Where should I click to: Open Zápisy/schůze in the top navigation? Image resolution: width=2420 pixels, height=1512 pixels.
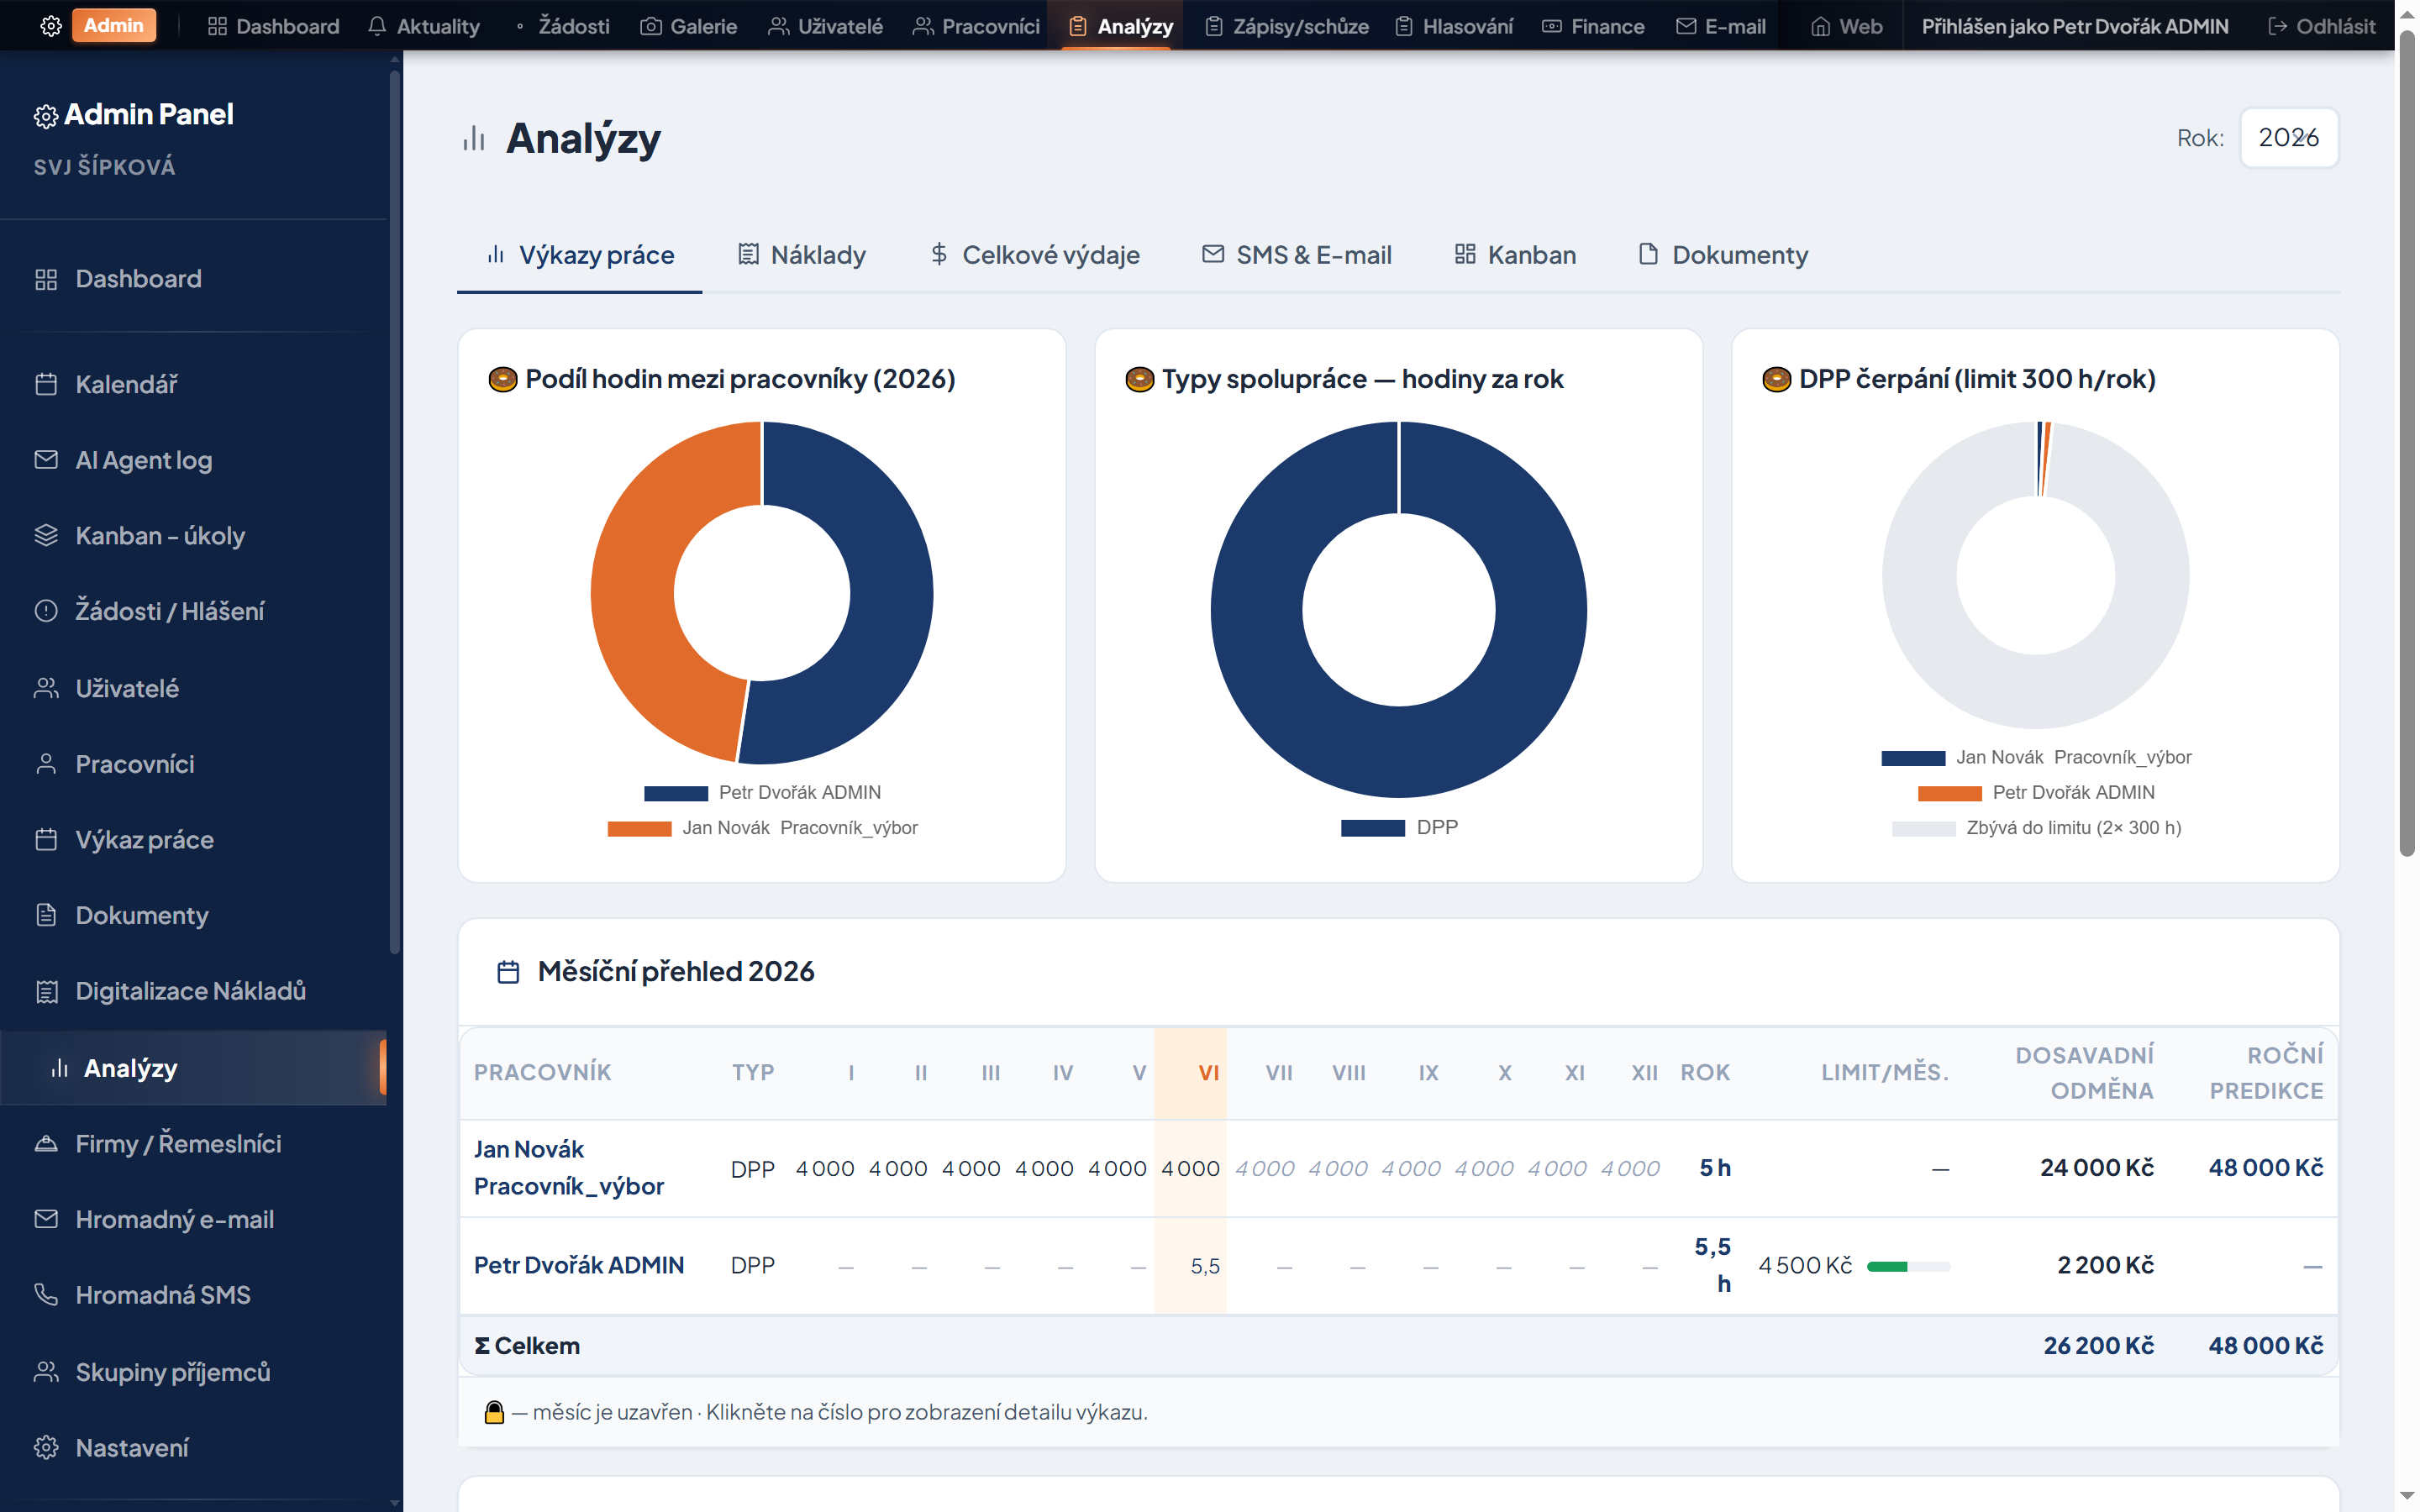(1286, 26)
